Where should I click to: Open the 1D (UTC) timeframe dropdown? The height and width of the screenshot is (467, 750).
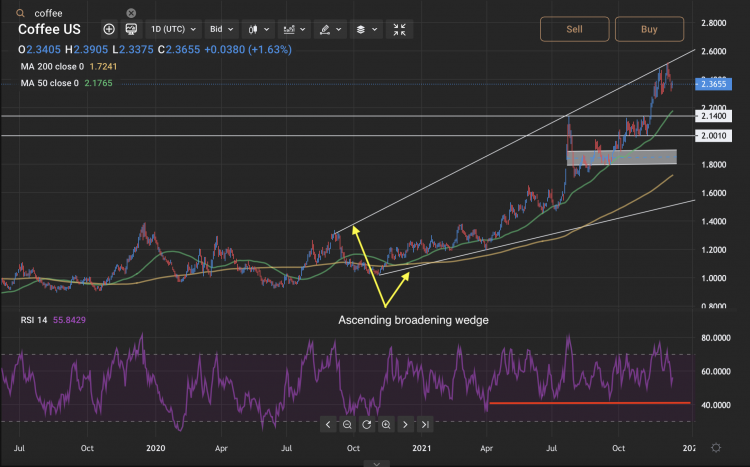173,29
